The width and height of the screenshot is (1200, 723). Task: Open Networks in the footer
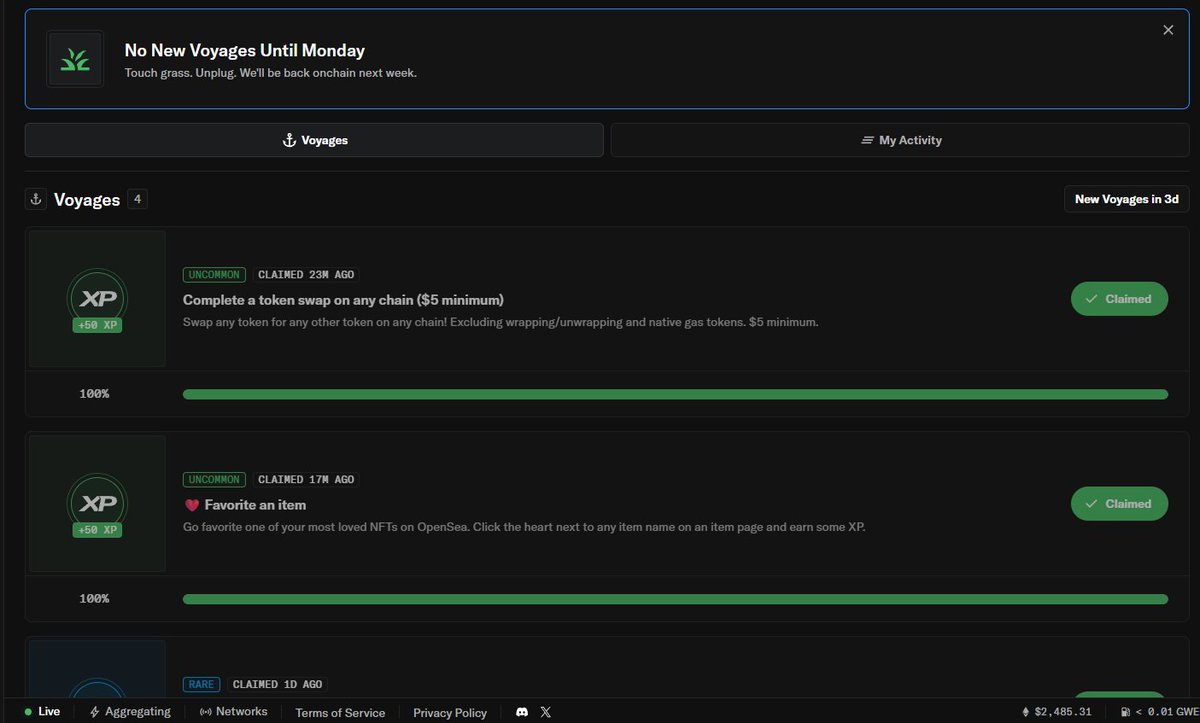[234, 712]
